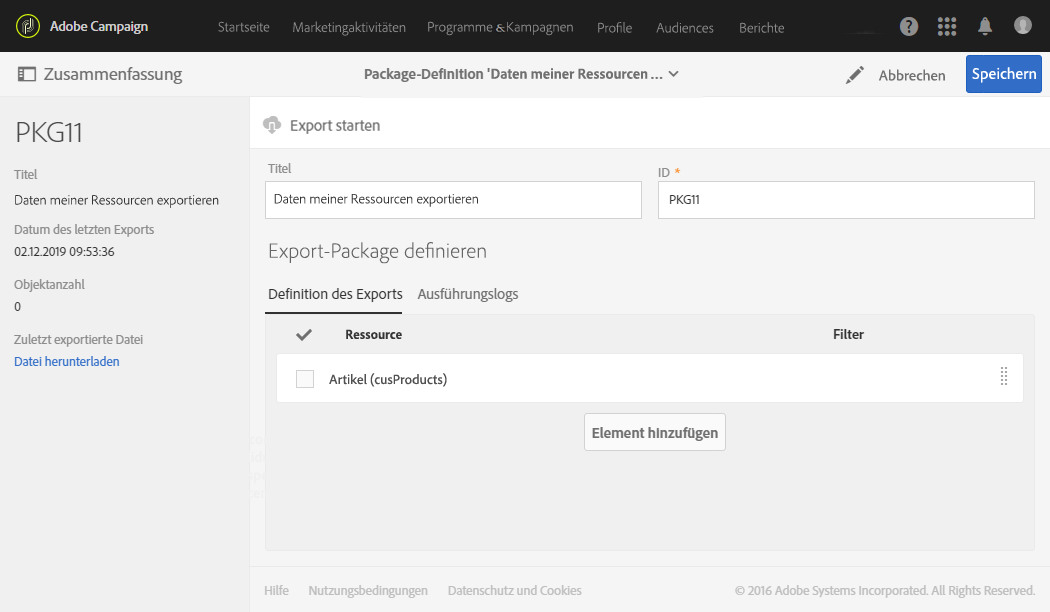Open the notifications bell icon

(985, 27)
